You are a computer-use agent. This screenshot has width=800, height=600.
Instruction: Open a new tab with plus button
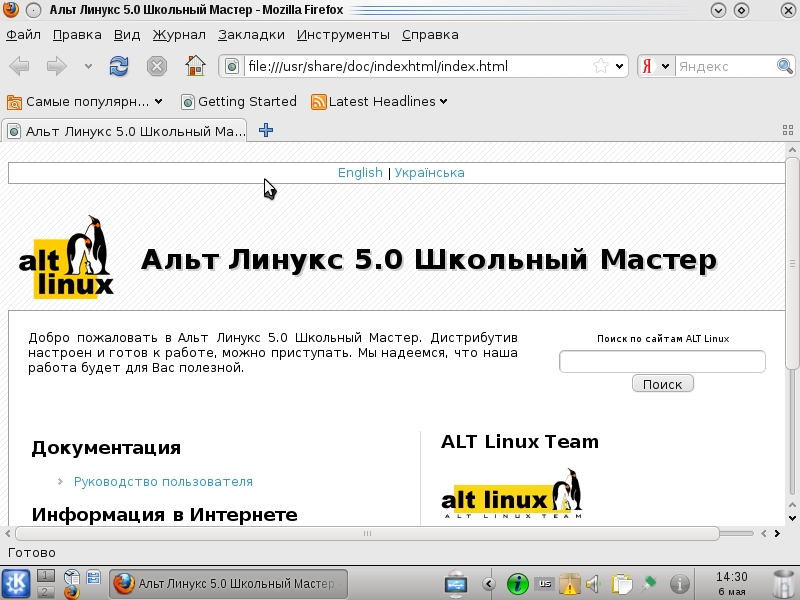click(x=266, y=130)
